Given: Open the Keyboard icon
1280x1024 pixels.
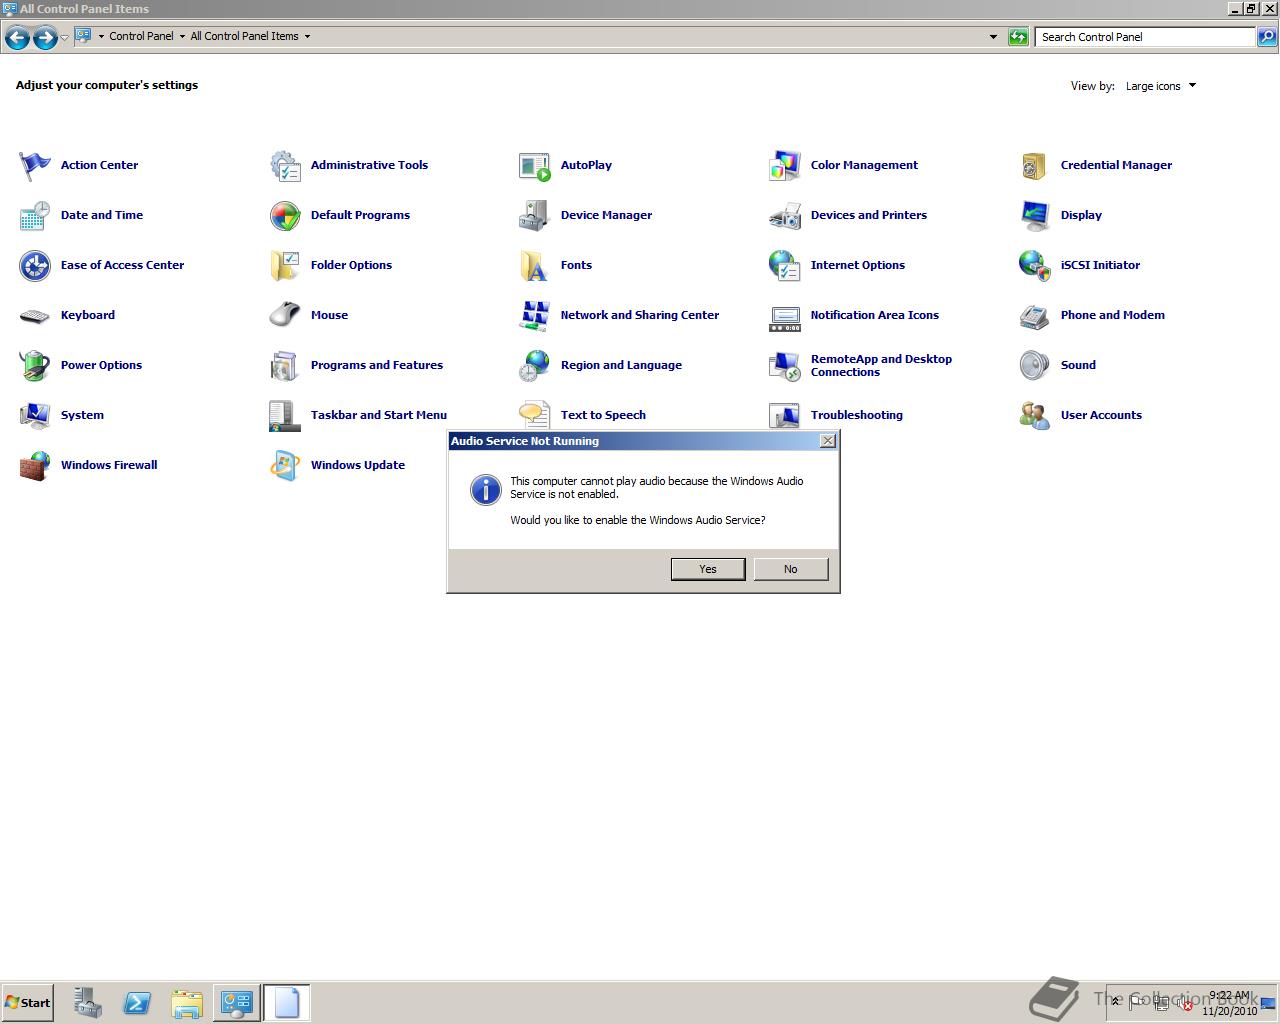Looking at the screenshot, I should (35, 315).
